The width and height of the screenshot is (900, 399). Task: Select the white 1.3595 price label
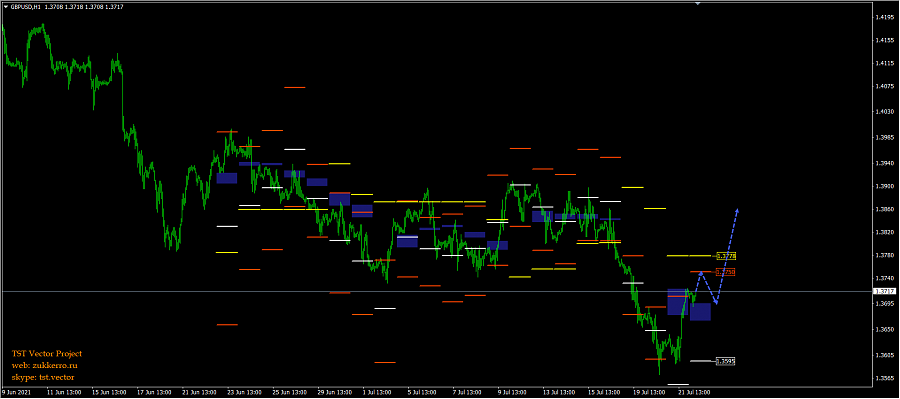click(x=727, y=362)
